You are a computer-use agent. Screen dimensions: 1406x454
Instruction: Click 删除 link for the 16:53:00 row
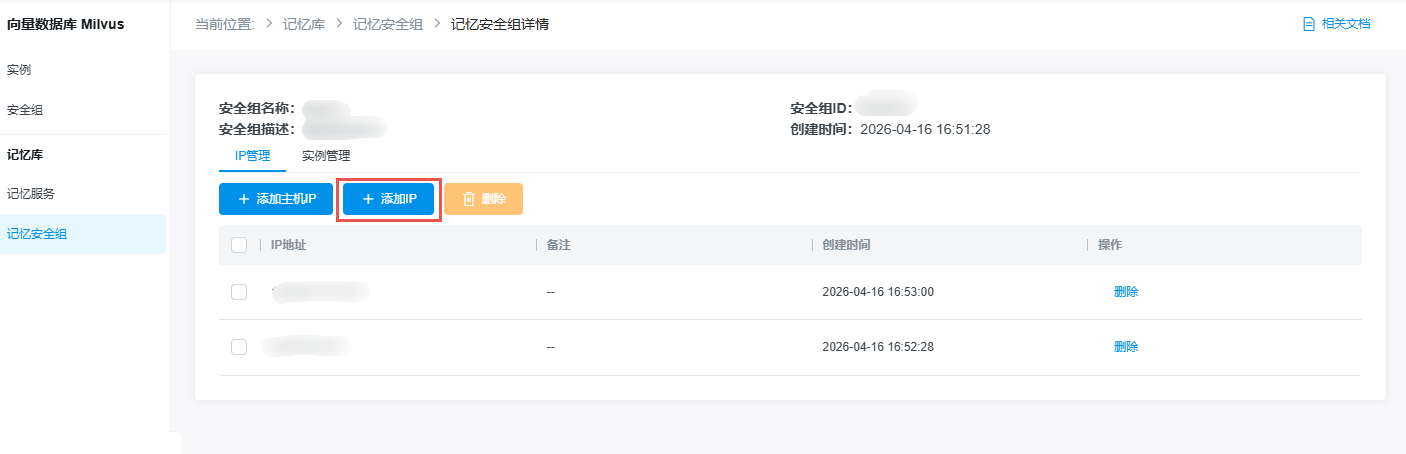(1126, 292)
